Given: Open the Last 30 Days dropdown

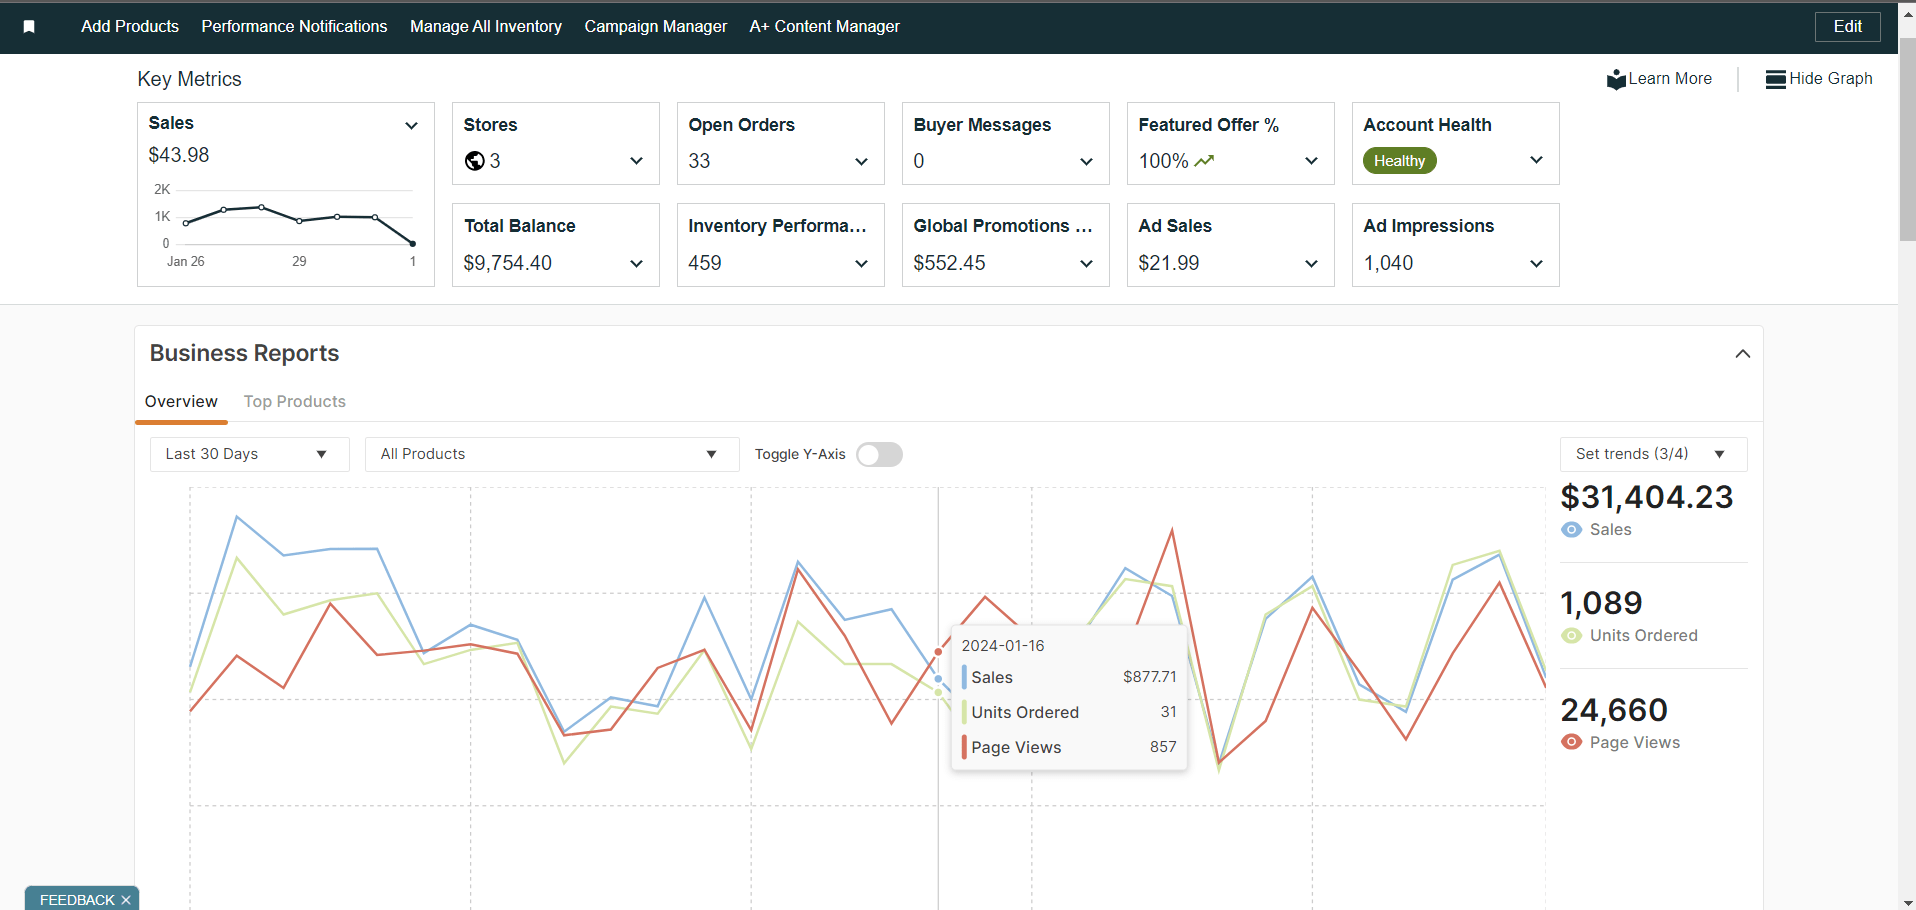Looking at the screenshot, I should [250, 454].
